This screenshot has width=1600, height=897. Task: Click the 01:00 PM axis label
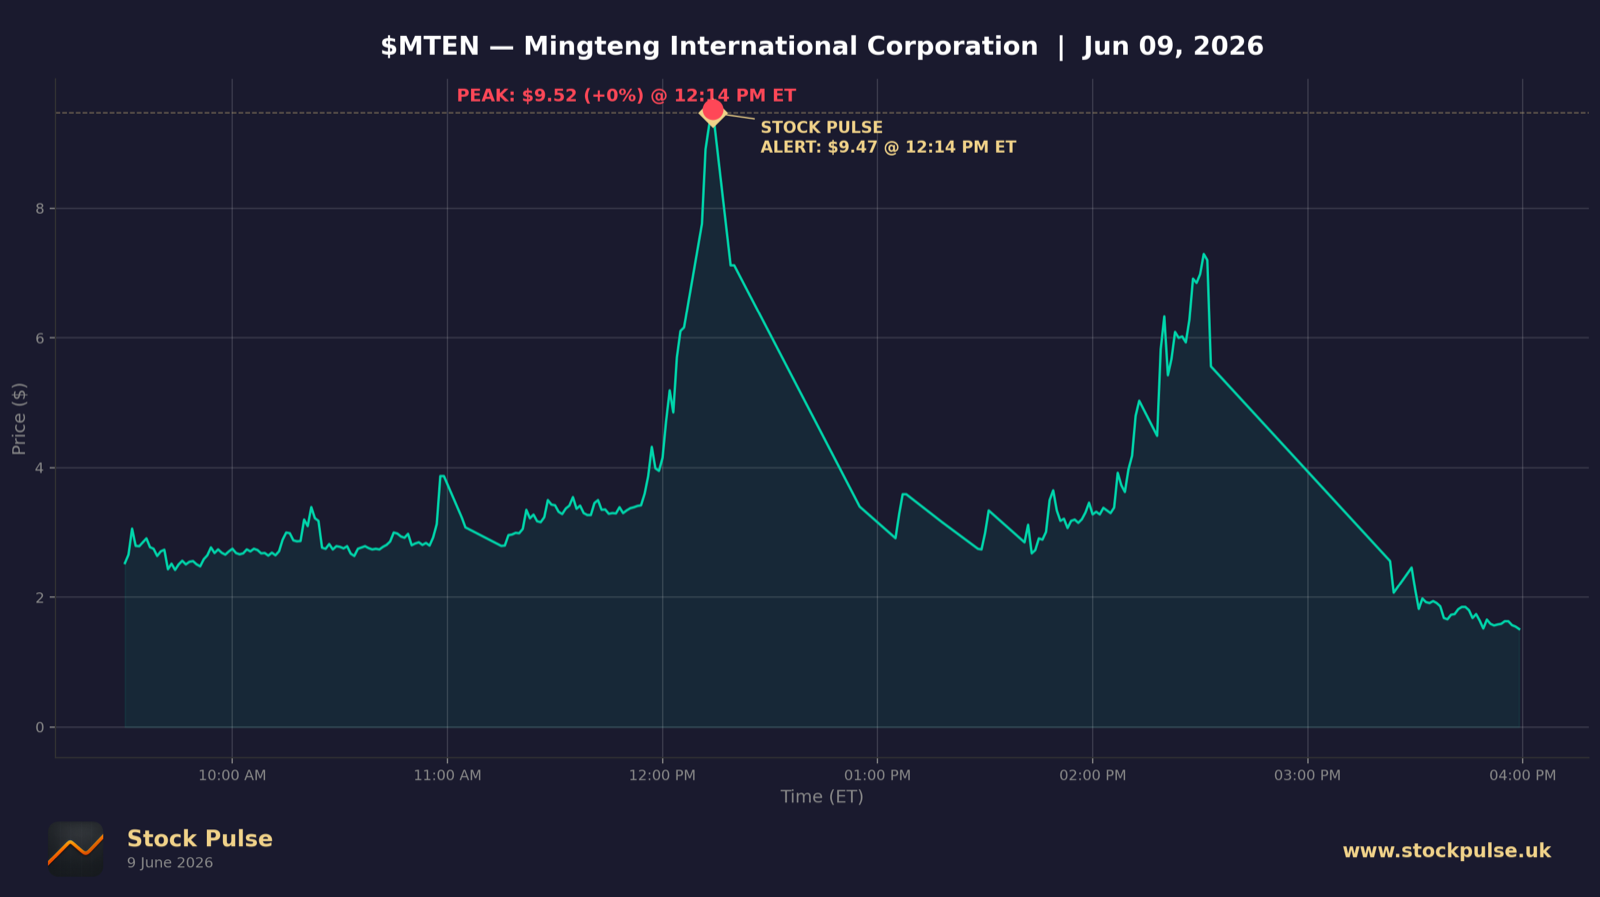(x=877, y=775)
